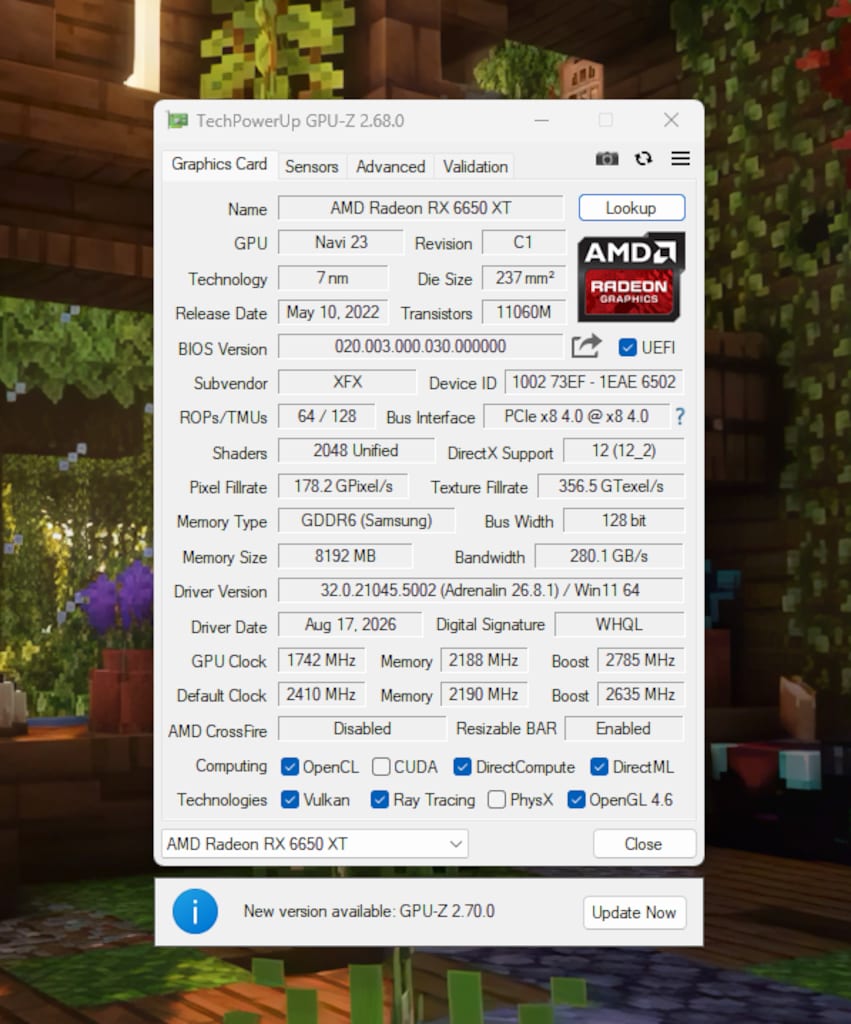This screenshot has height=1024, width=851.
Task: Click the Driver Version field
Action: pyautogui.click(x=481, y=590)
